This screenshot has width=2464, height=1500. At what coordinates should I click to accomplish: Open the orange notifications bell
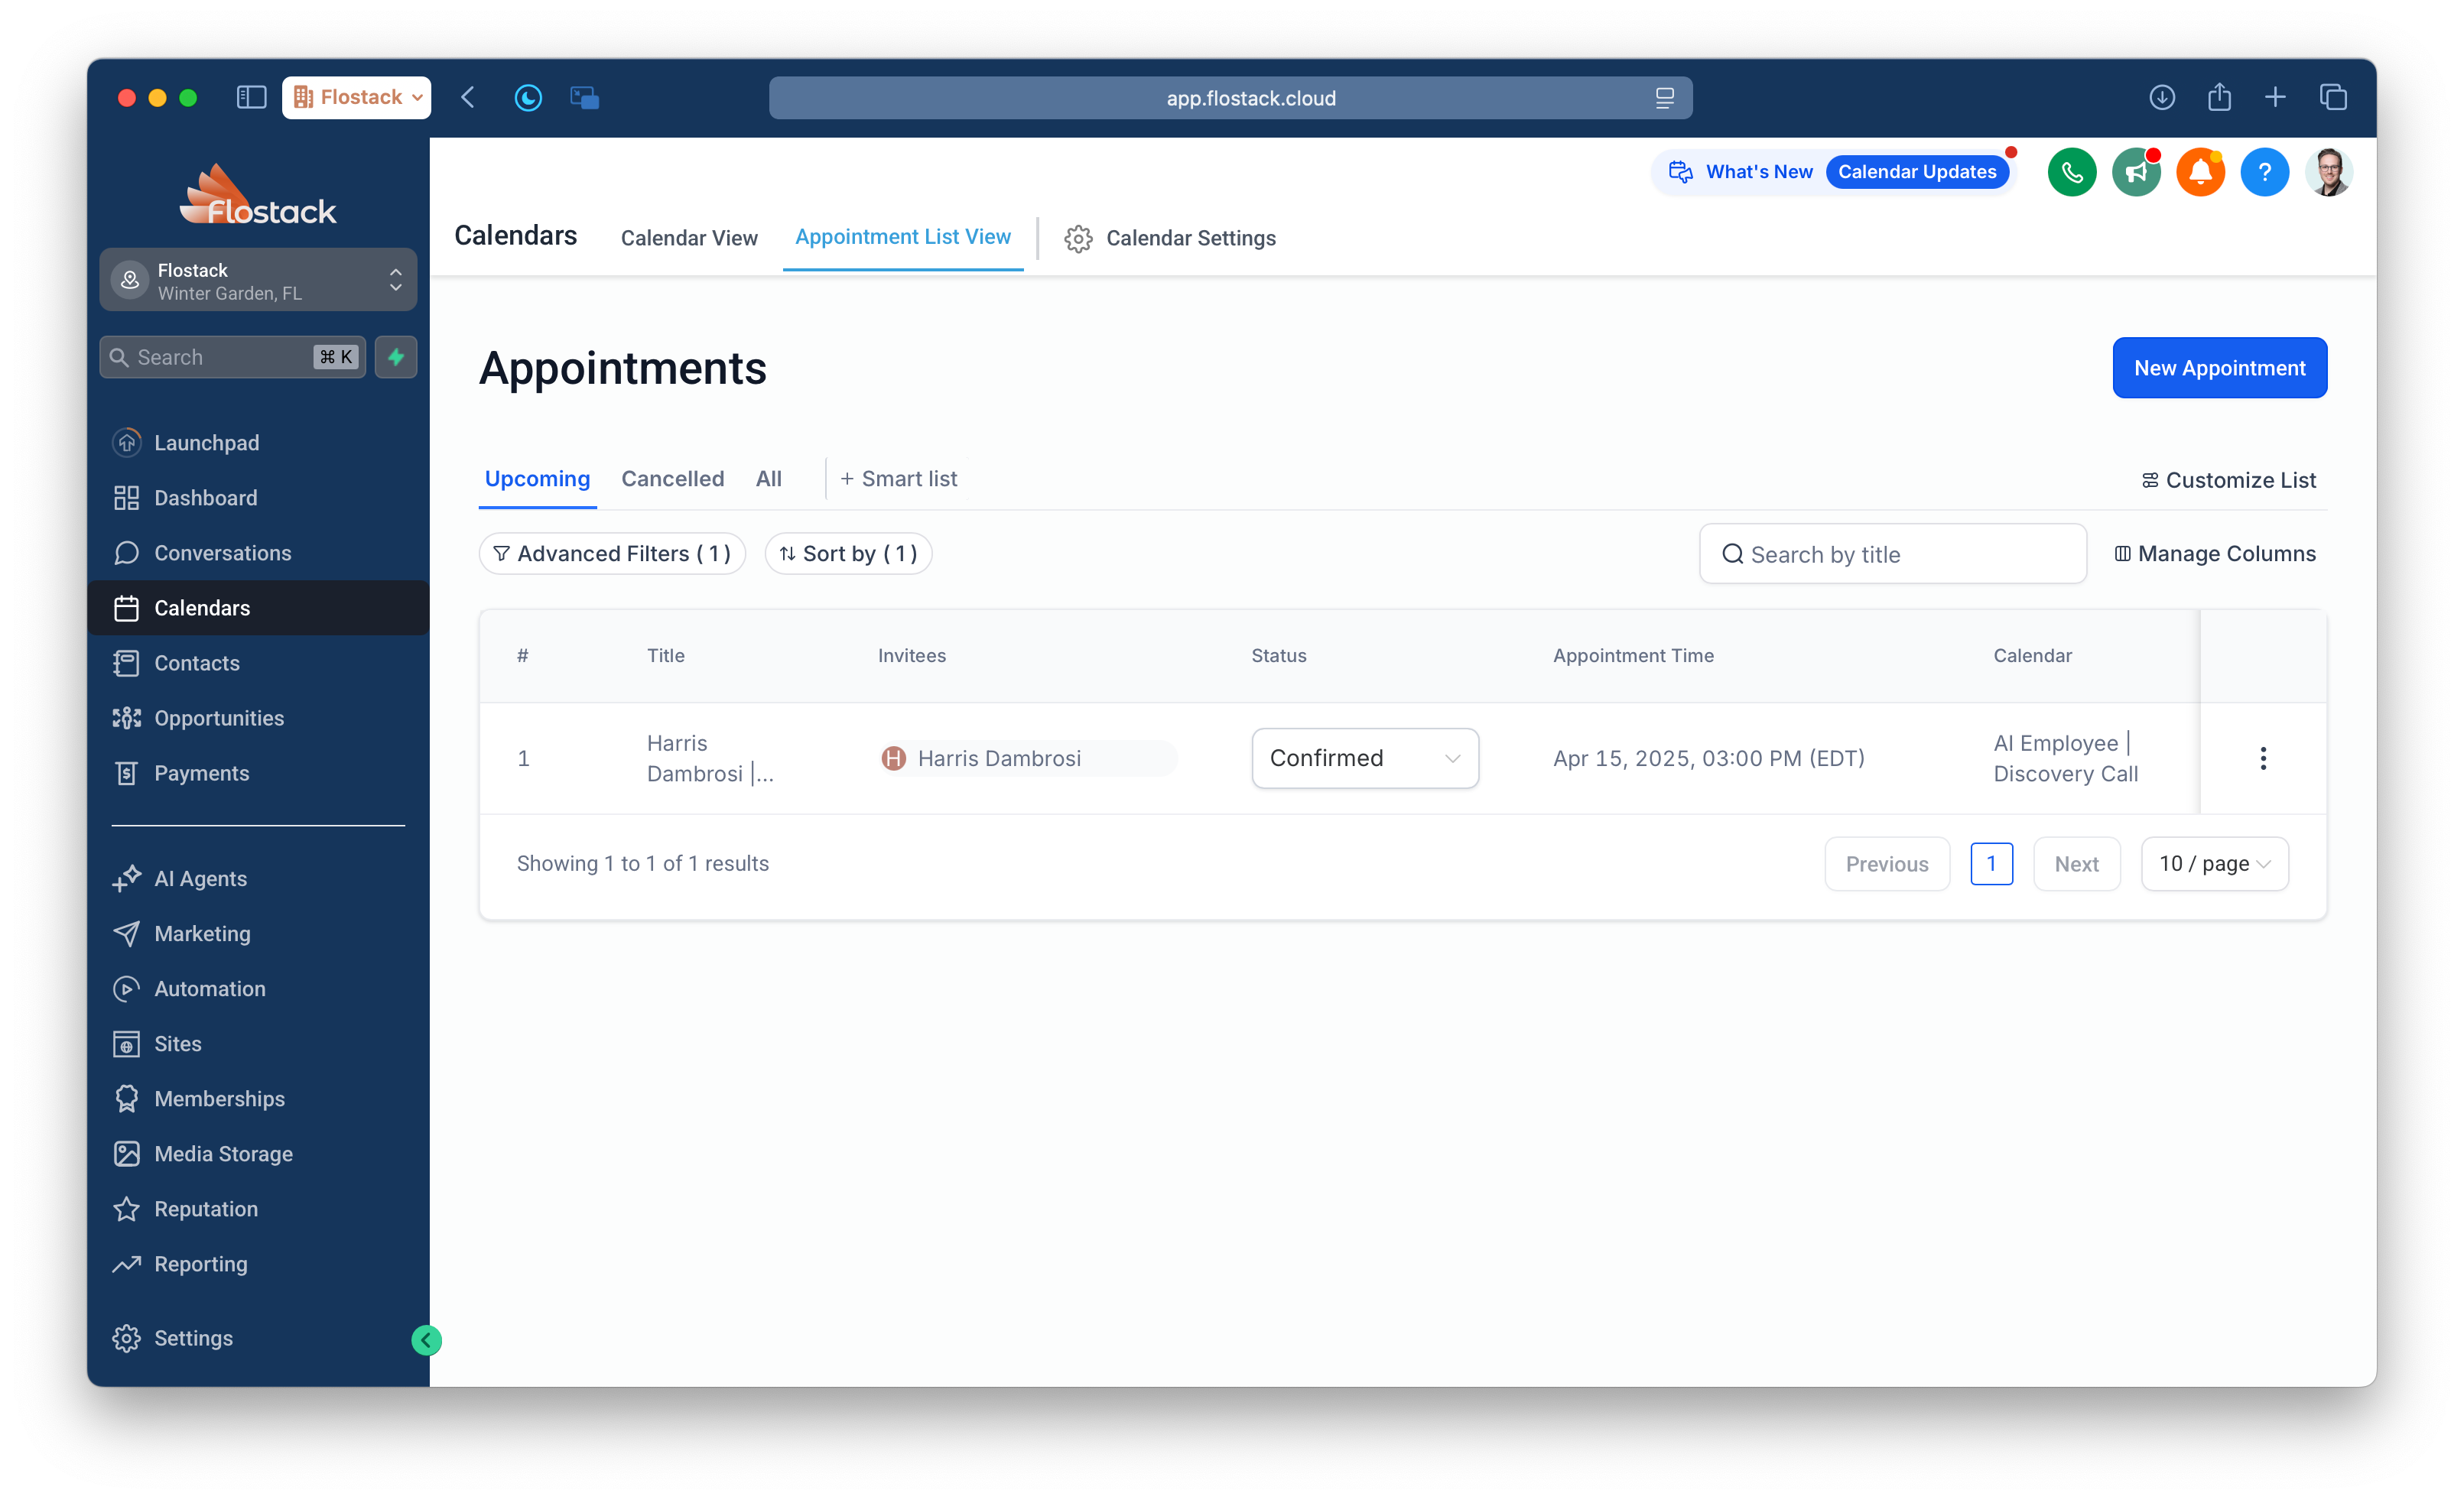2200,172
